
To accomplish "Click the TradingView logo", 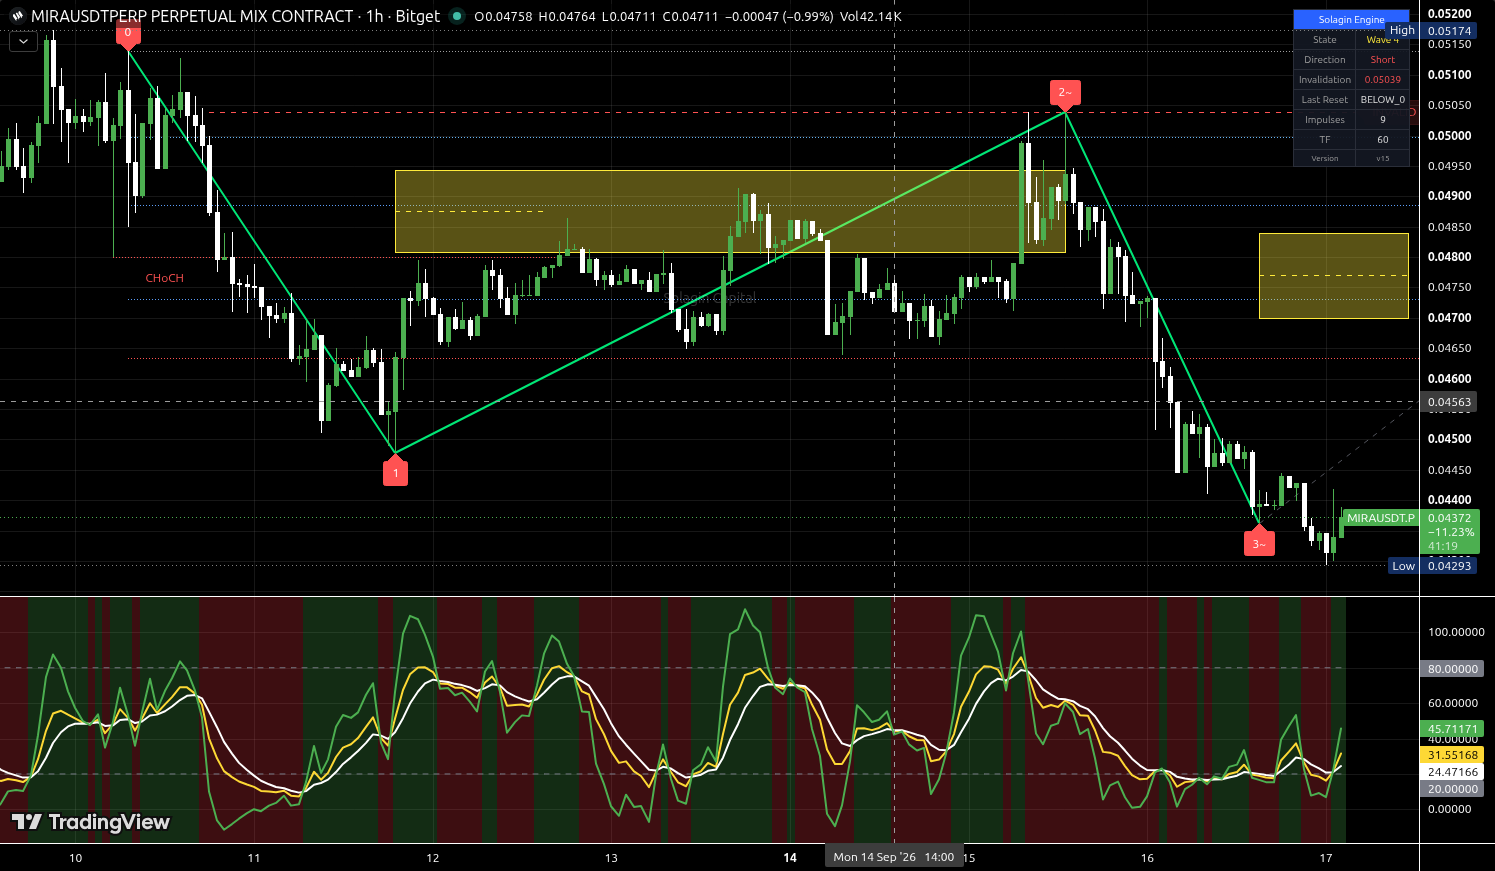I will pos(91,822).
